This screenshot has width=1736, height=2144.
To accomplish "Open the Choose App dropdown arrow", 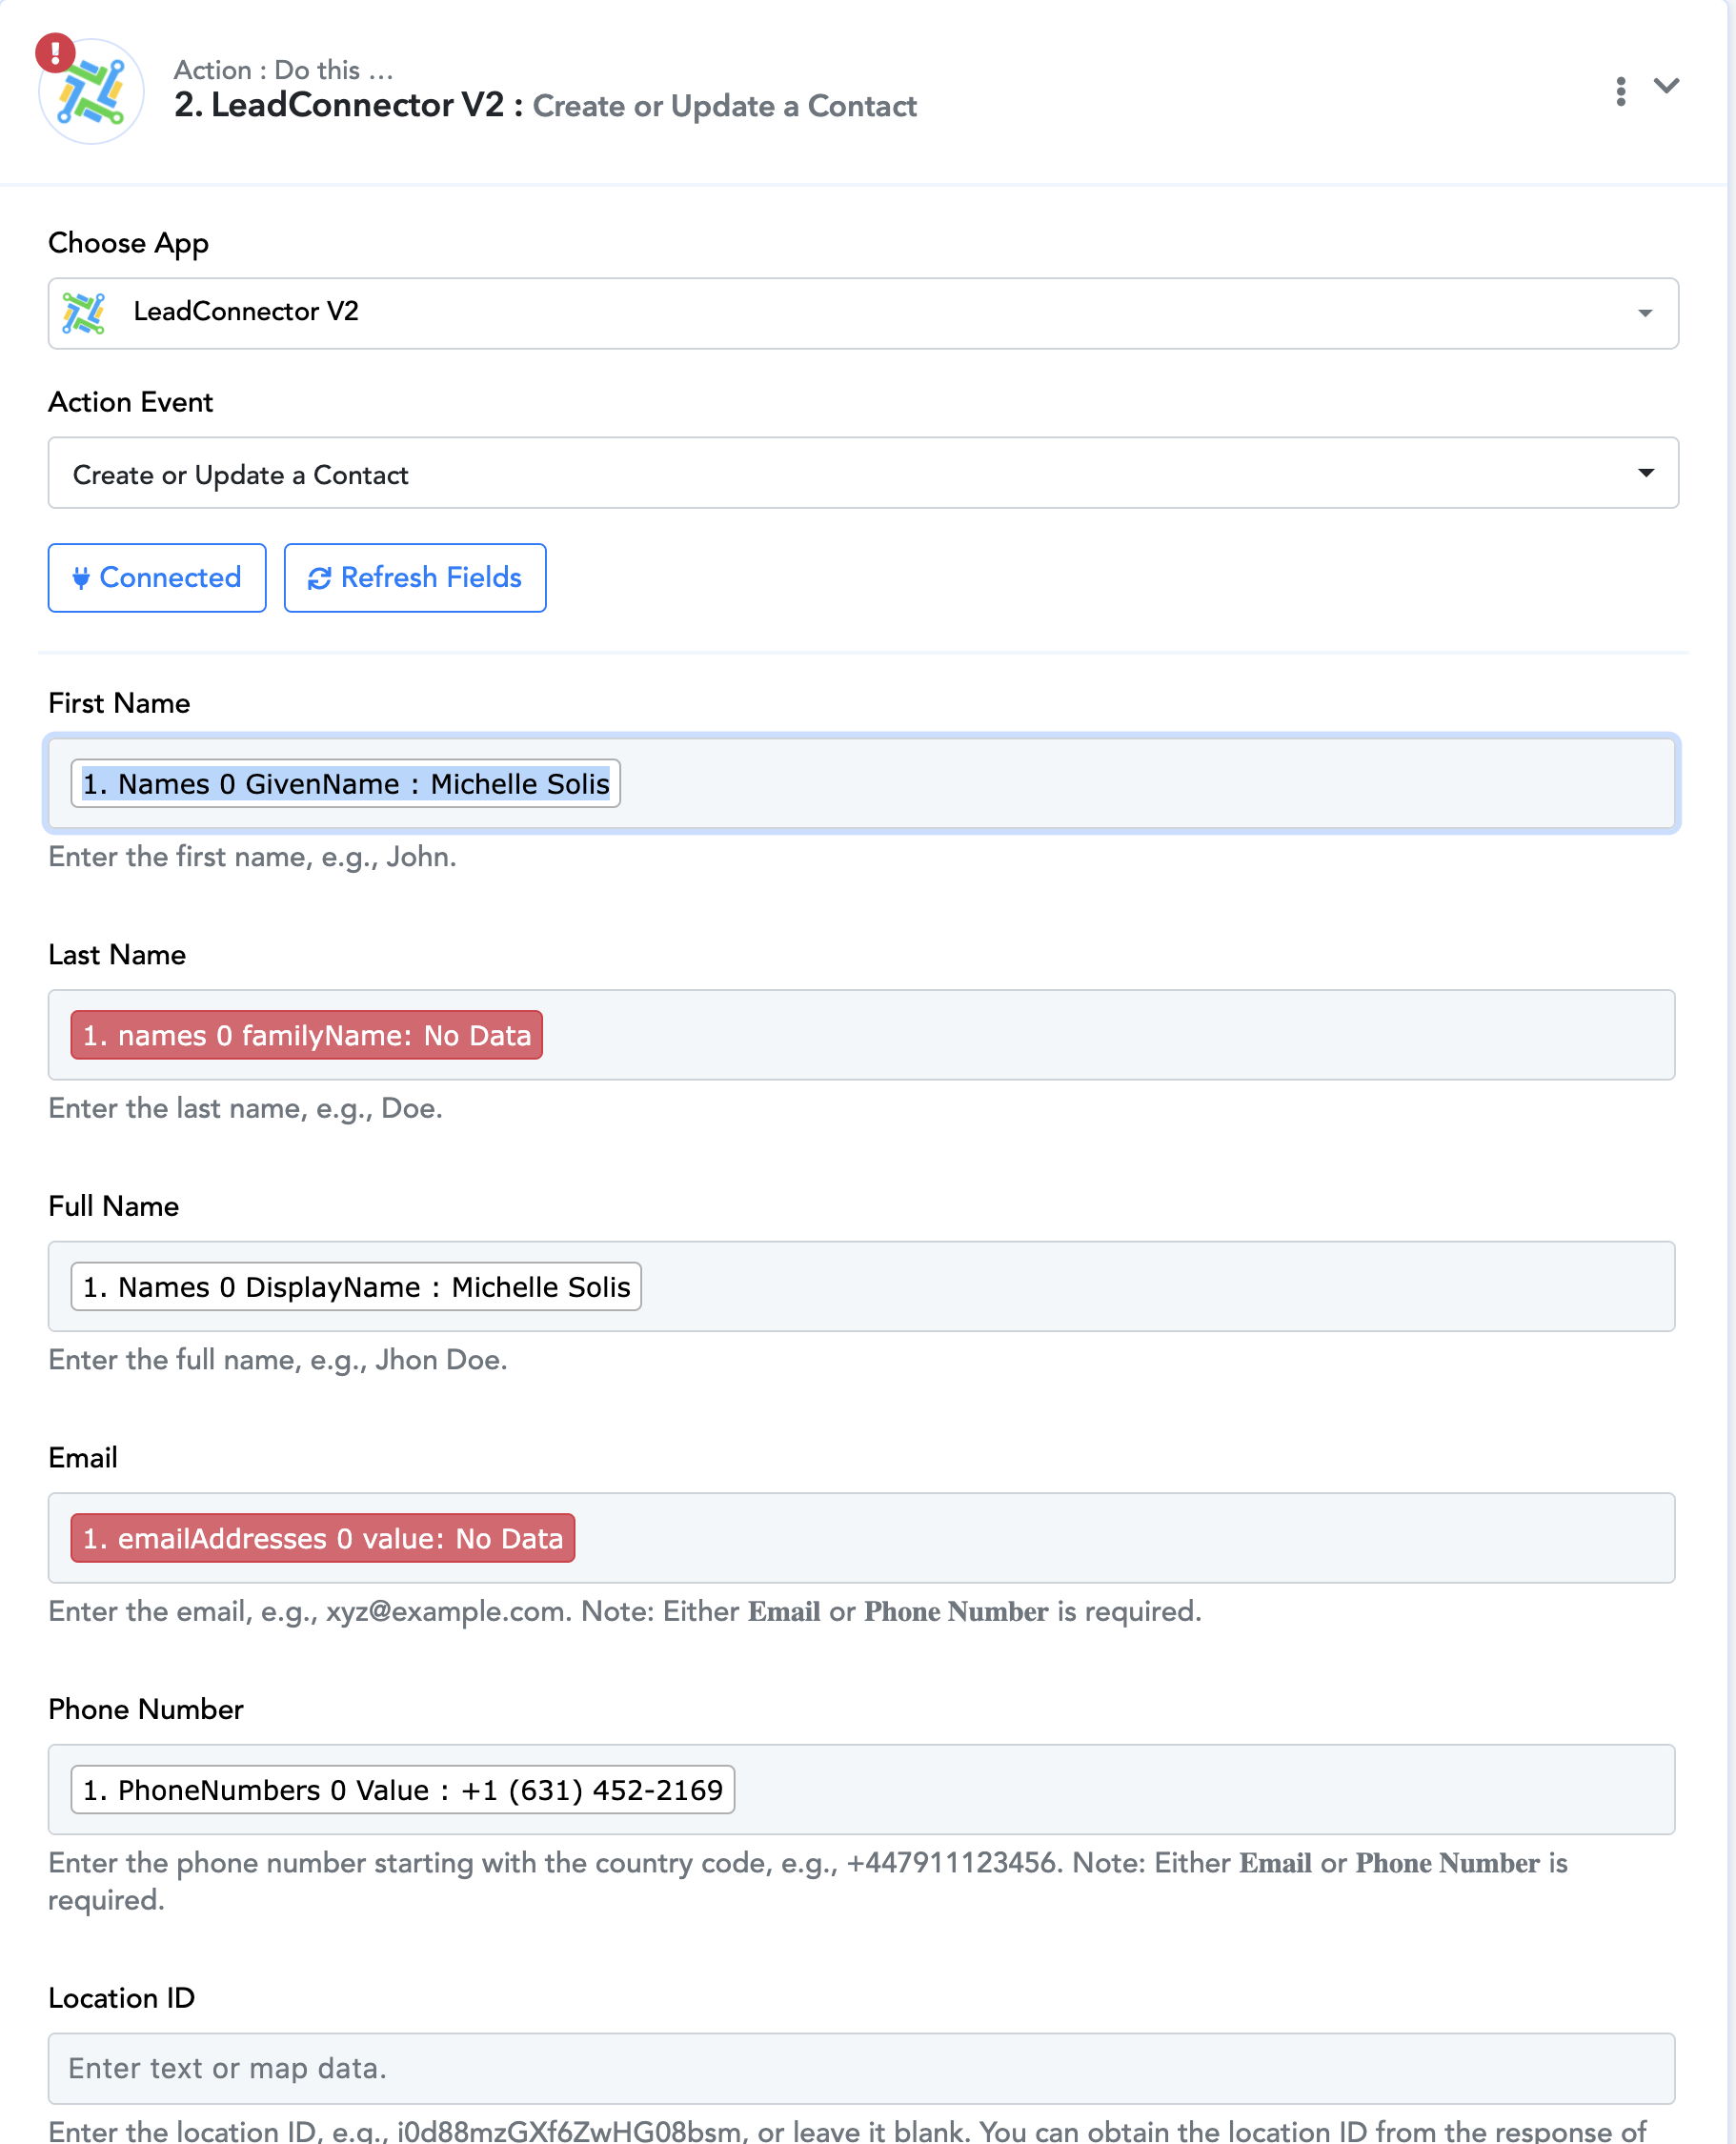I will click(1644, 314).
